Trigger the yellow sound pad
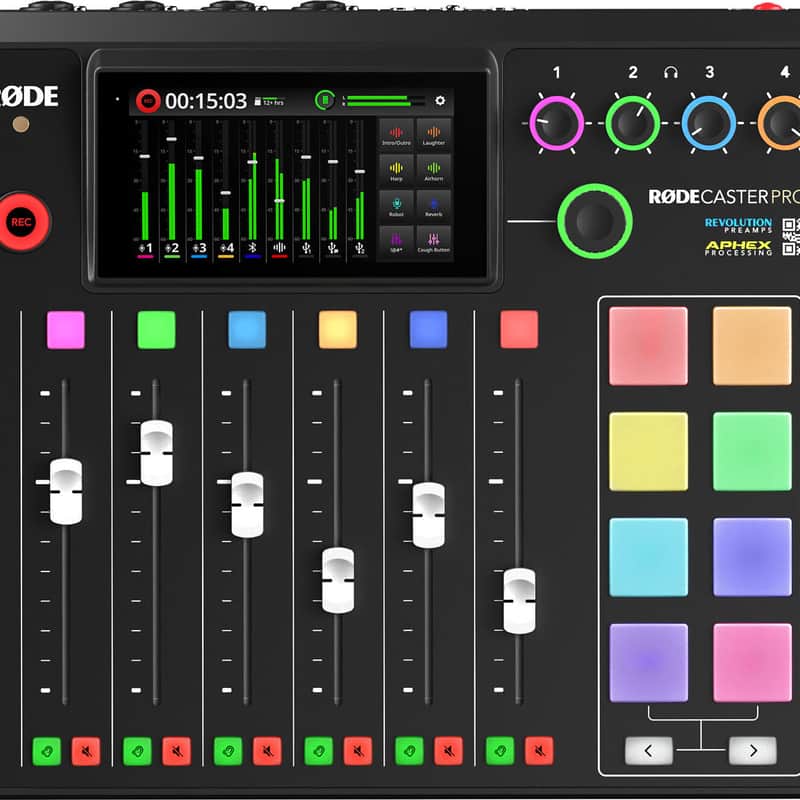Viewport: 800px width, 800px height. (648, 452)
